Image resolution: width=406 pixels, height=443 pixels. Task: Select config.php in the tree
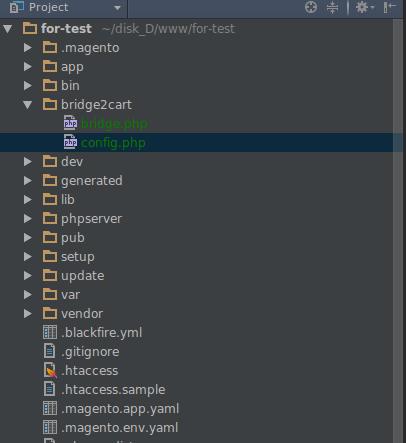113,143
